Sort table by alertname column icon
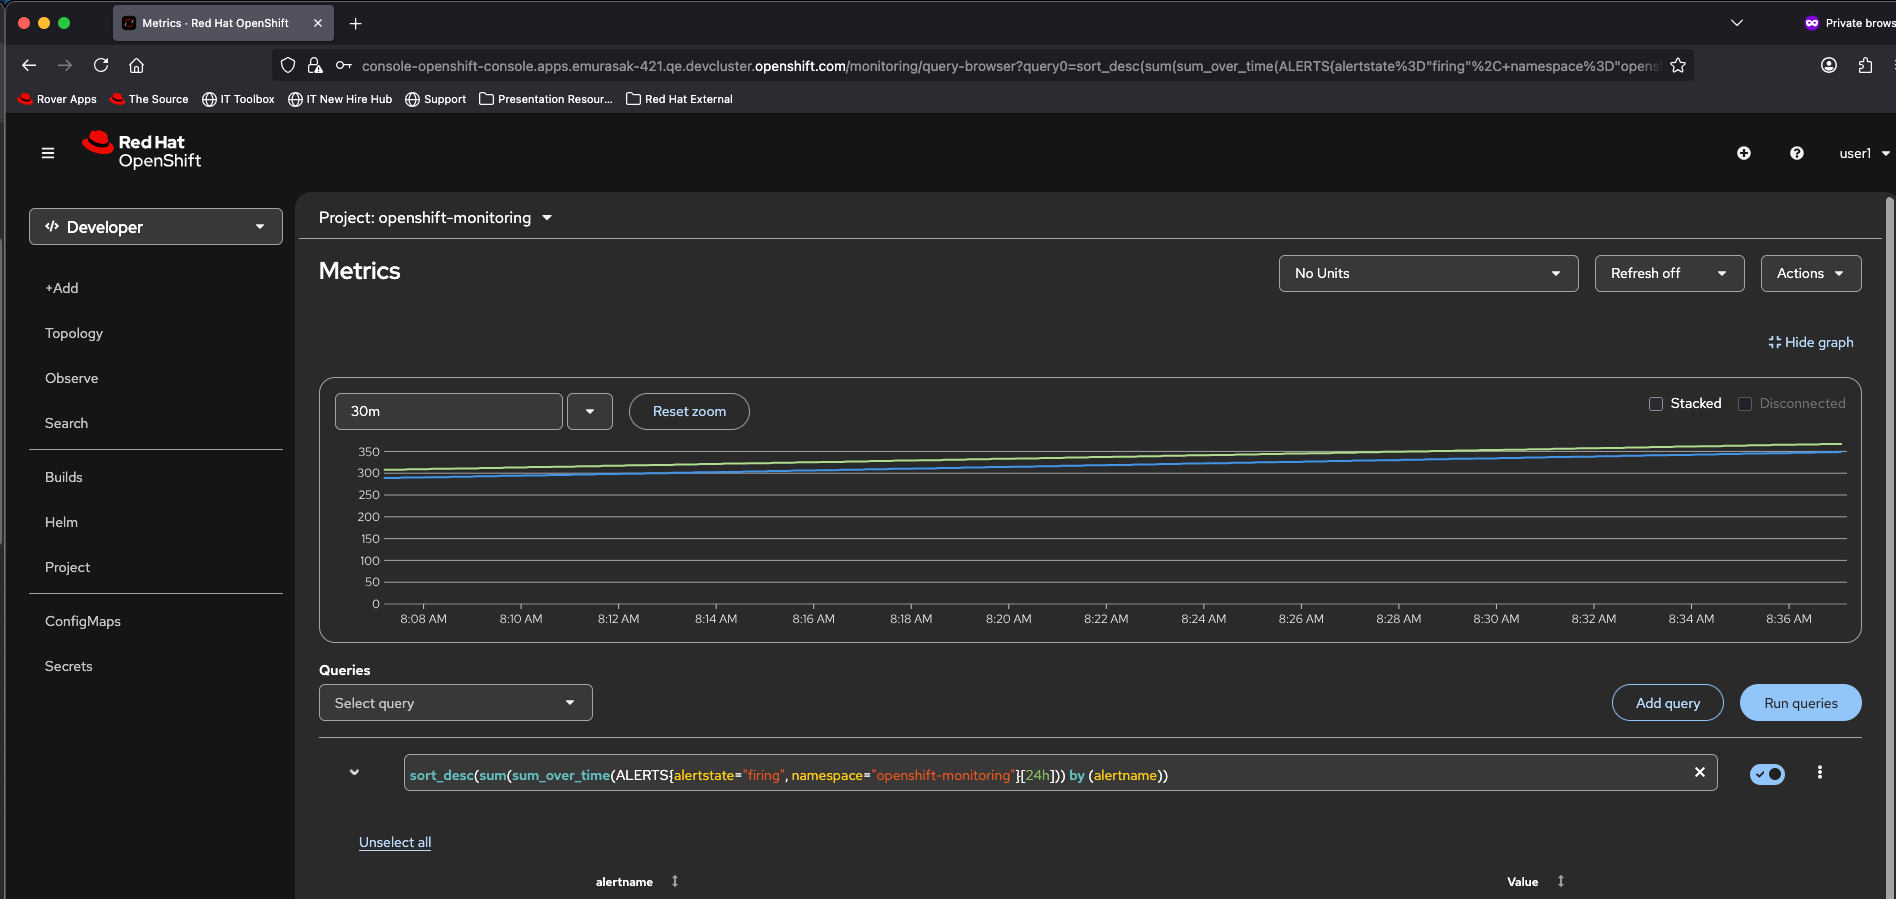 (675, 881)
